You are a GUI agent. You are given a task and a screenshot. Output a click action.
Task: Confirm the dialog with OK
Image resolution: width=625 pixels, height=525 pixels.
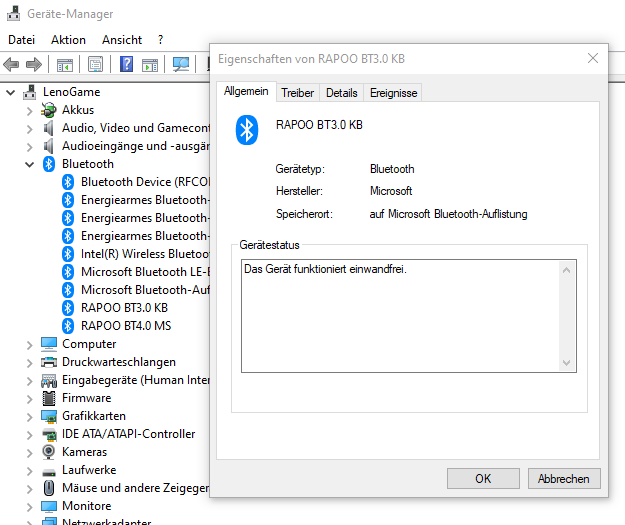pyautogui.click(x=483, y=478)
